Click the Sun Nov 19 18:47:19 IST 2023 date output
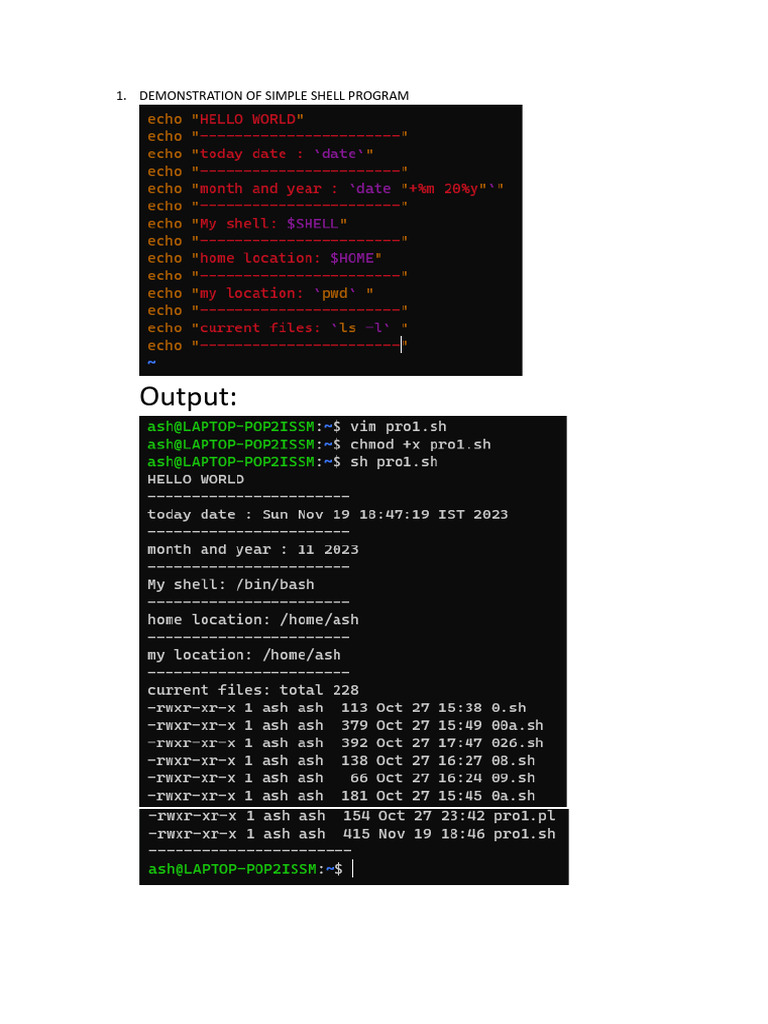This screenshot has height=1024, width=768. (385, 515)
